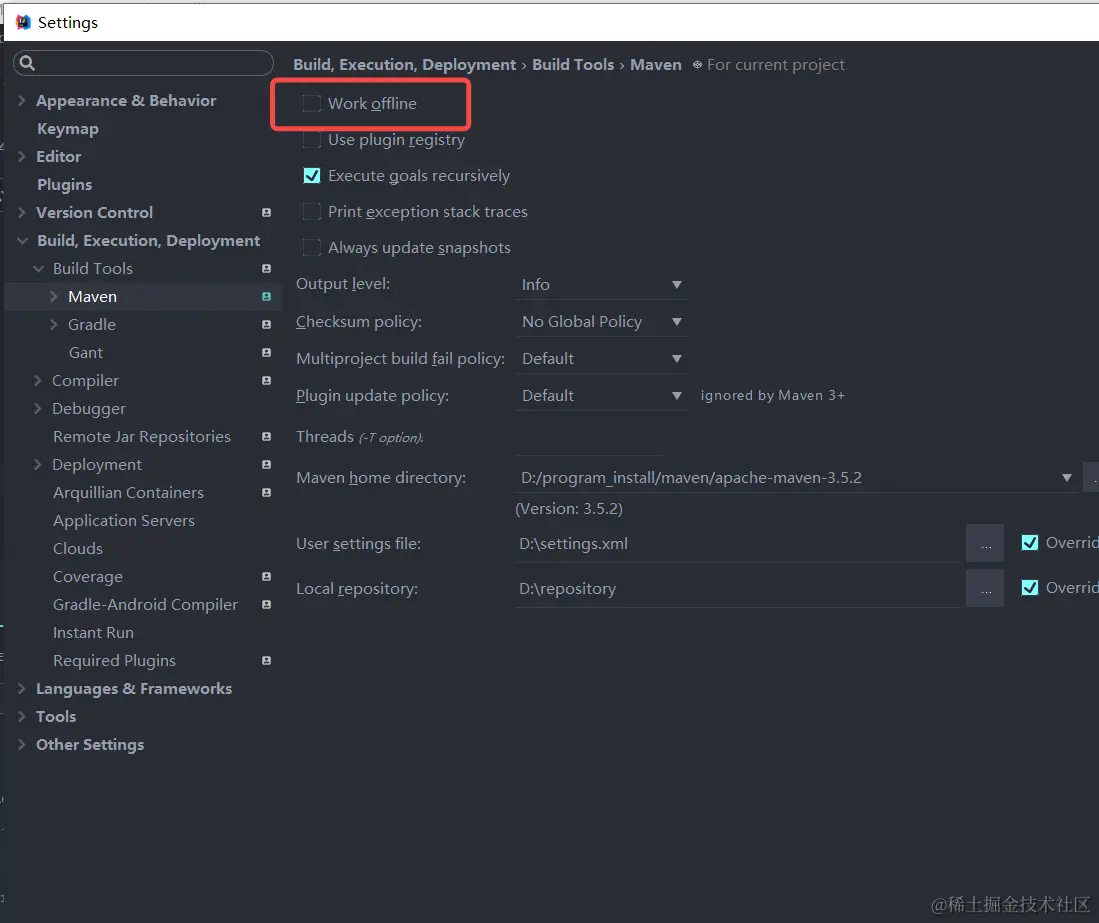The width and height of the screenshot is (1099, 923).
Task: Focus the settings search field
Action: (x=143, y=63)
